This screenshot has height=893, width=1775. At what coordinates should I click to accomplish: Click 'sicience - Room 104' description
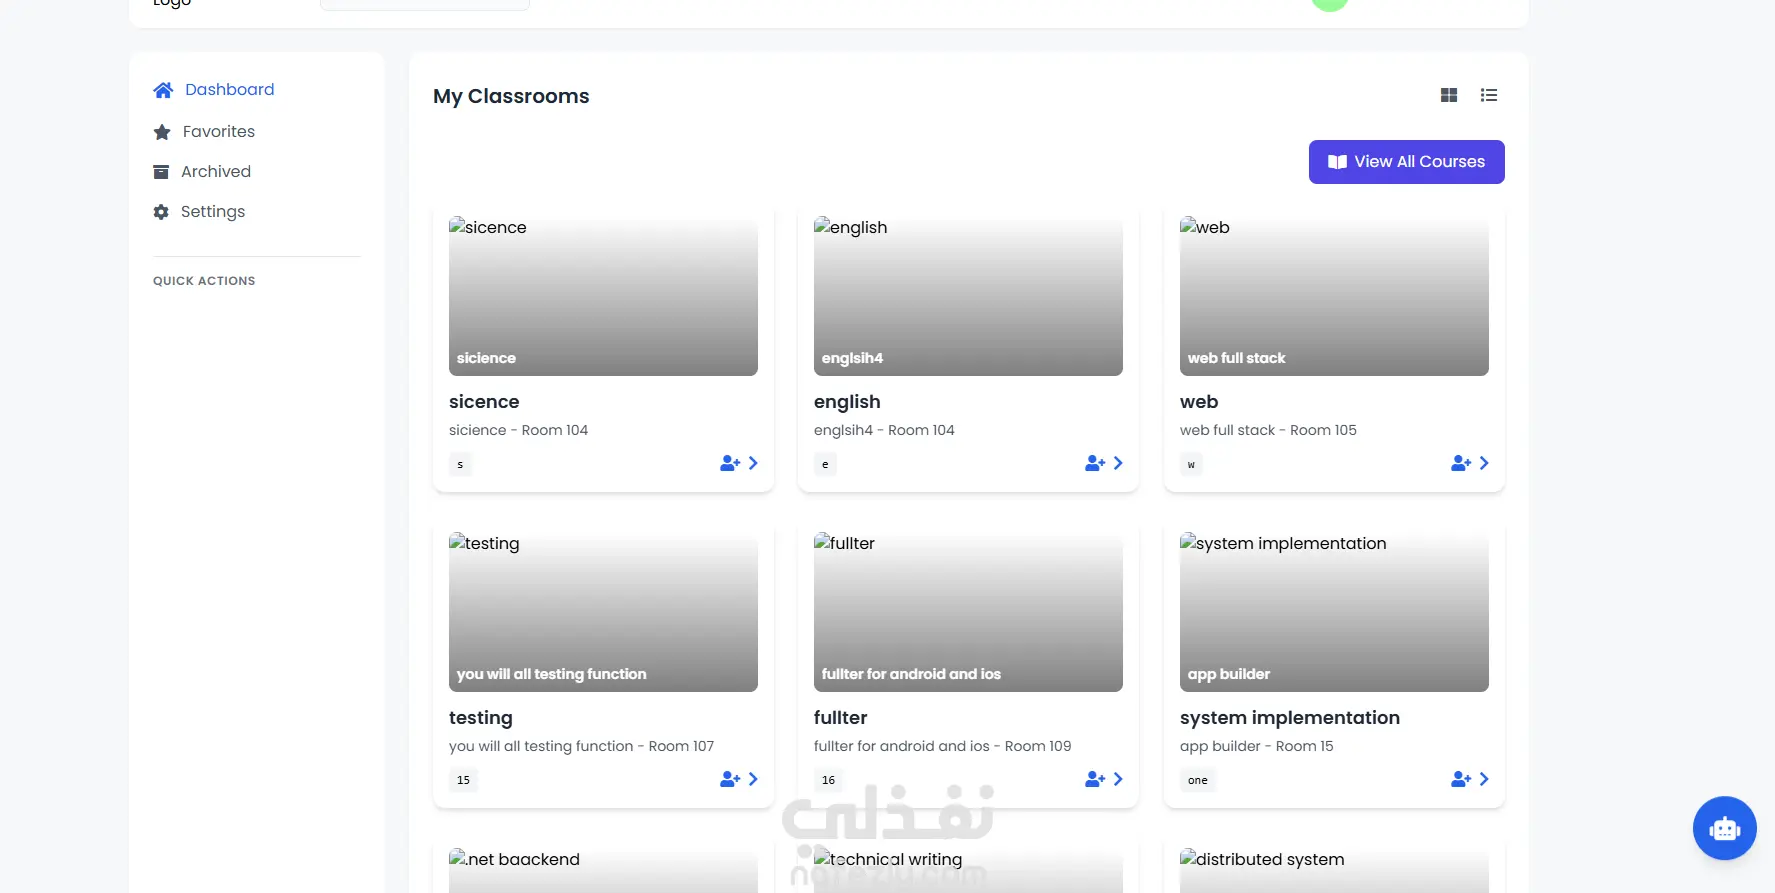coord(518,430)
